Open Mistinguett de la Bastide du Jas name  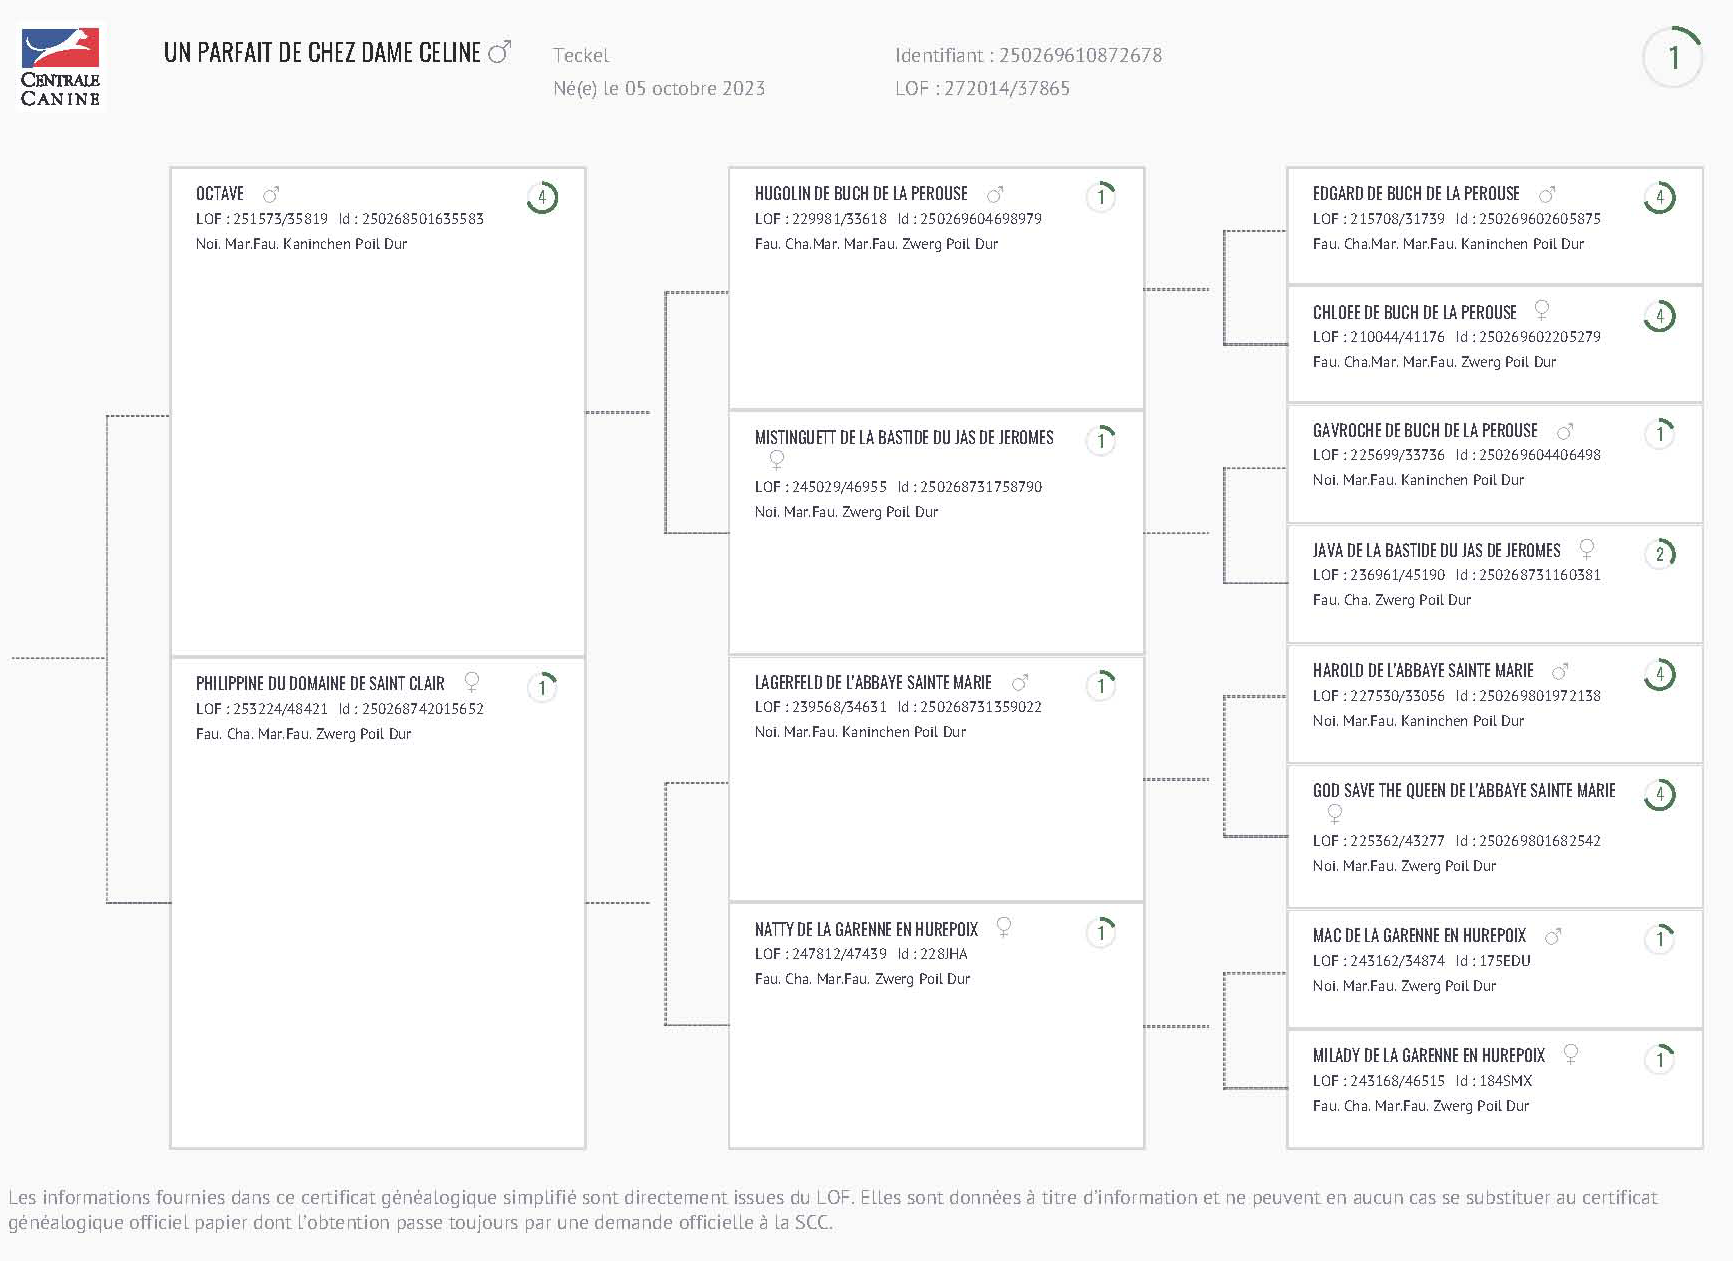pyautogui.click(x=904, y=438)
